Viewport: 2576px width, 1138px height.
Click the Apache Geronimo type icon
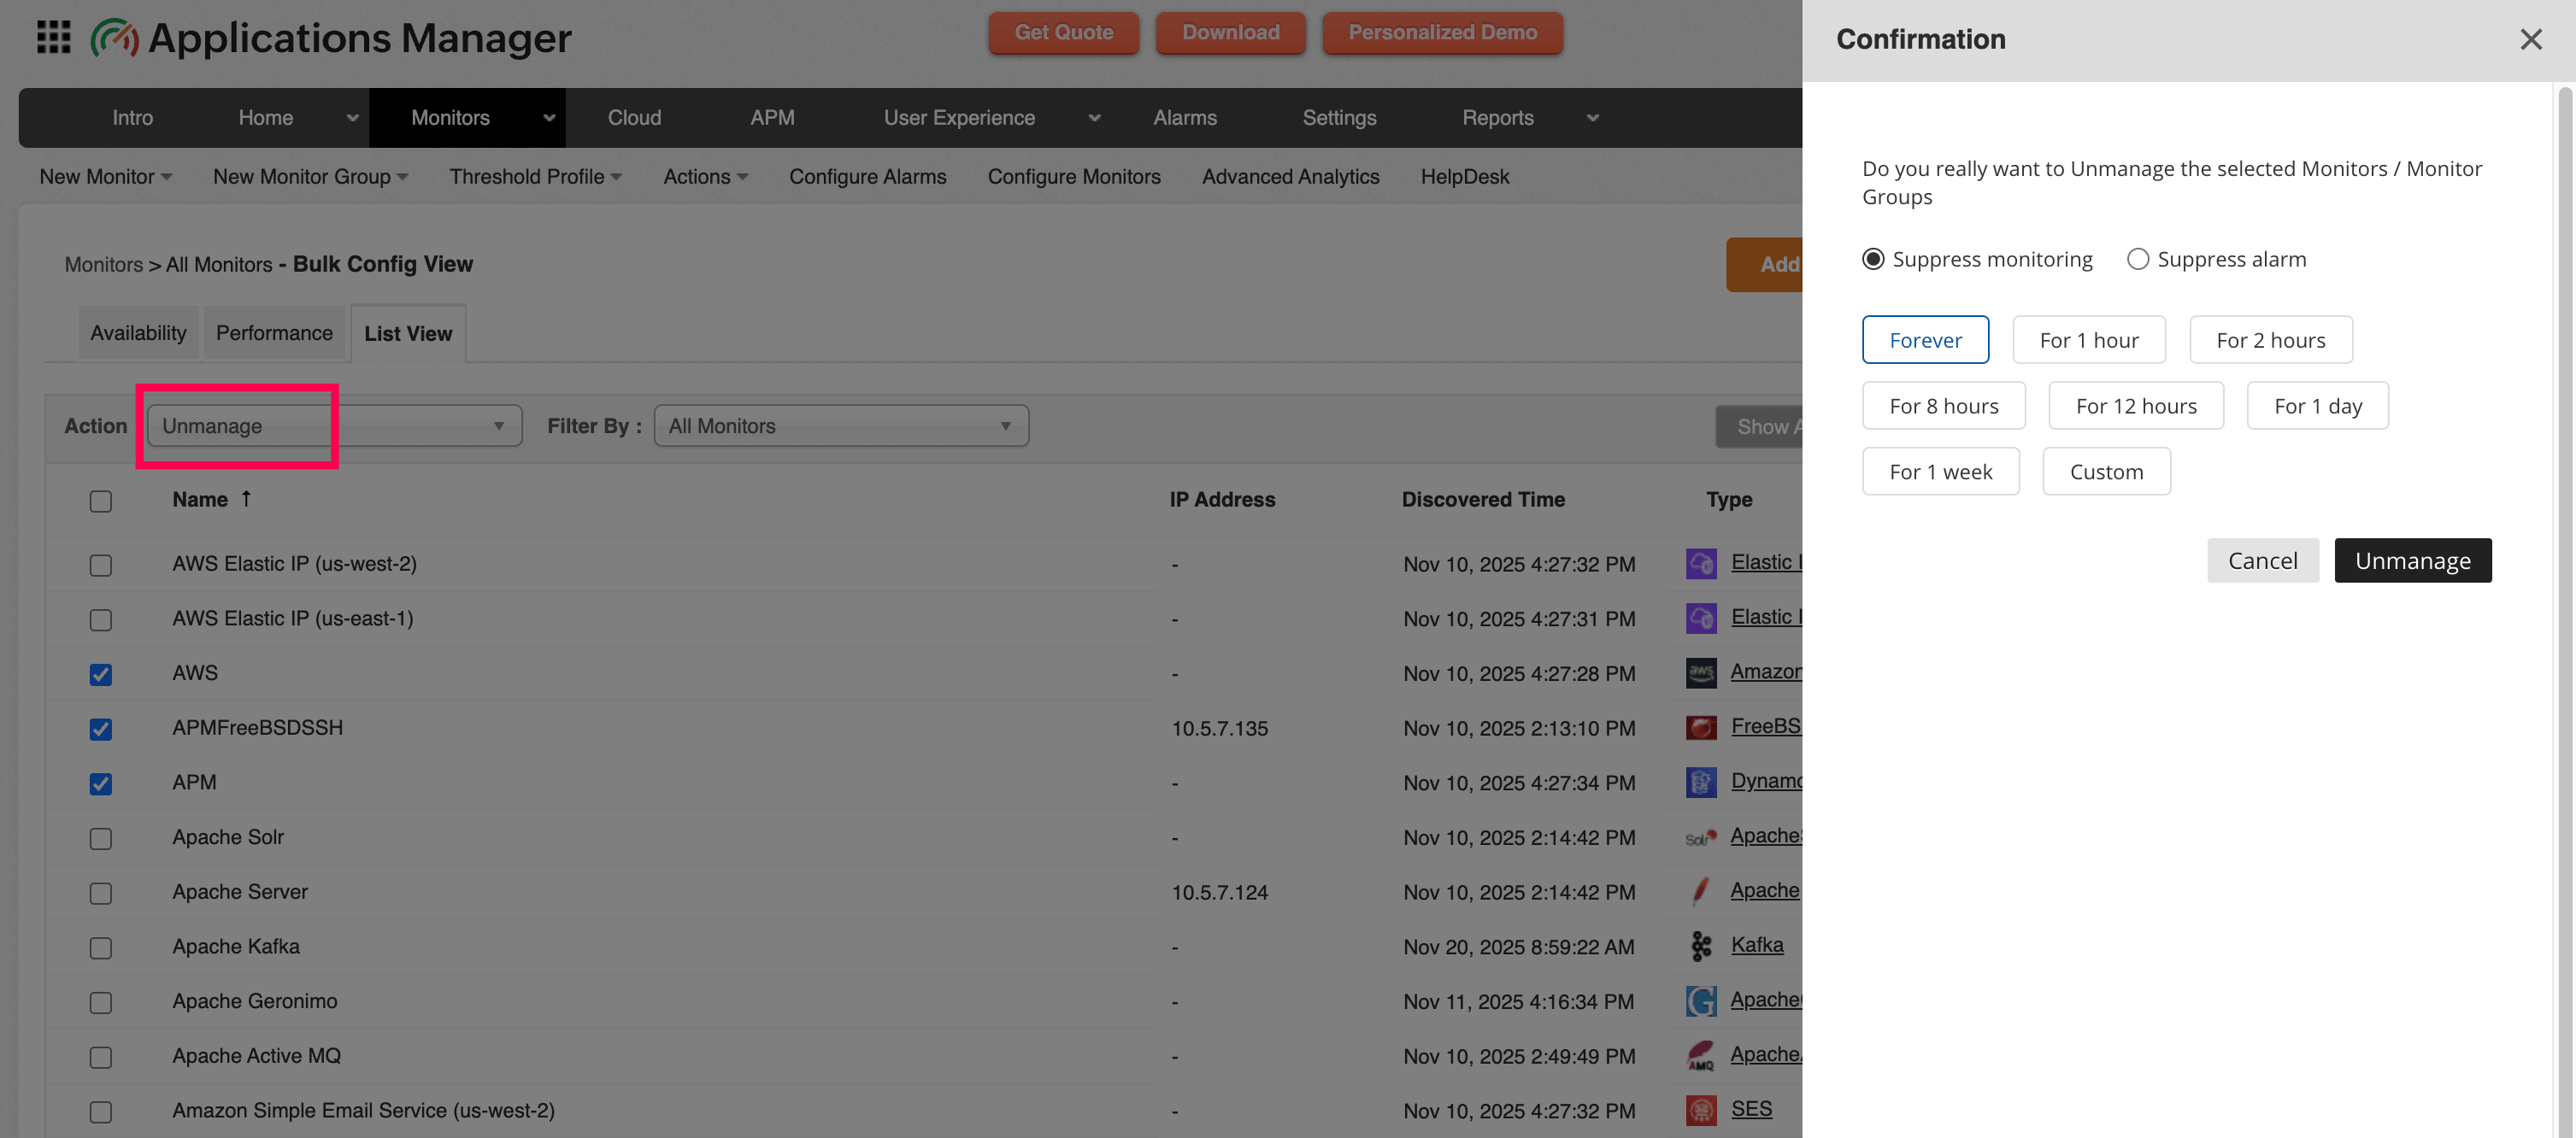pyautogui.click(x=1701, y=1001)
